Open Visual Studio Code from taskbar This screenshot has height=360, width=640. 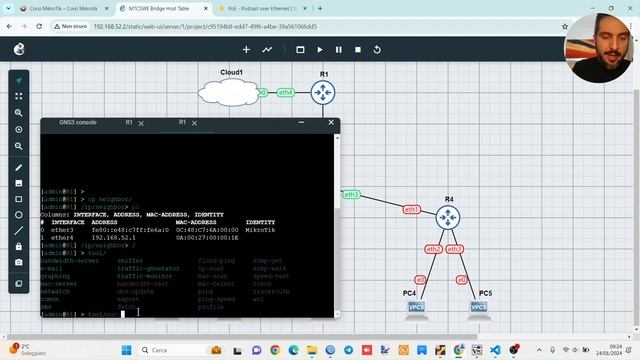(x=495, y=350)
